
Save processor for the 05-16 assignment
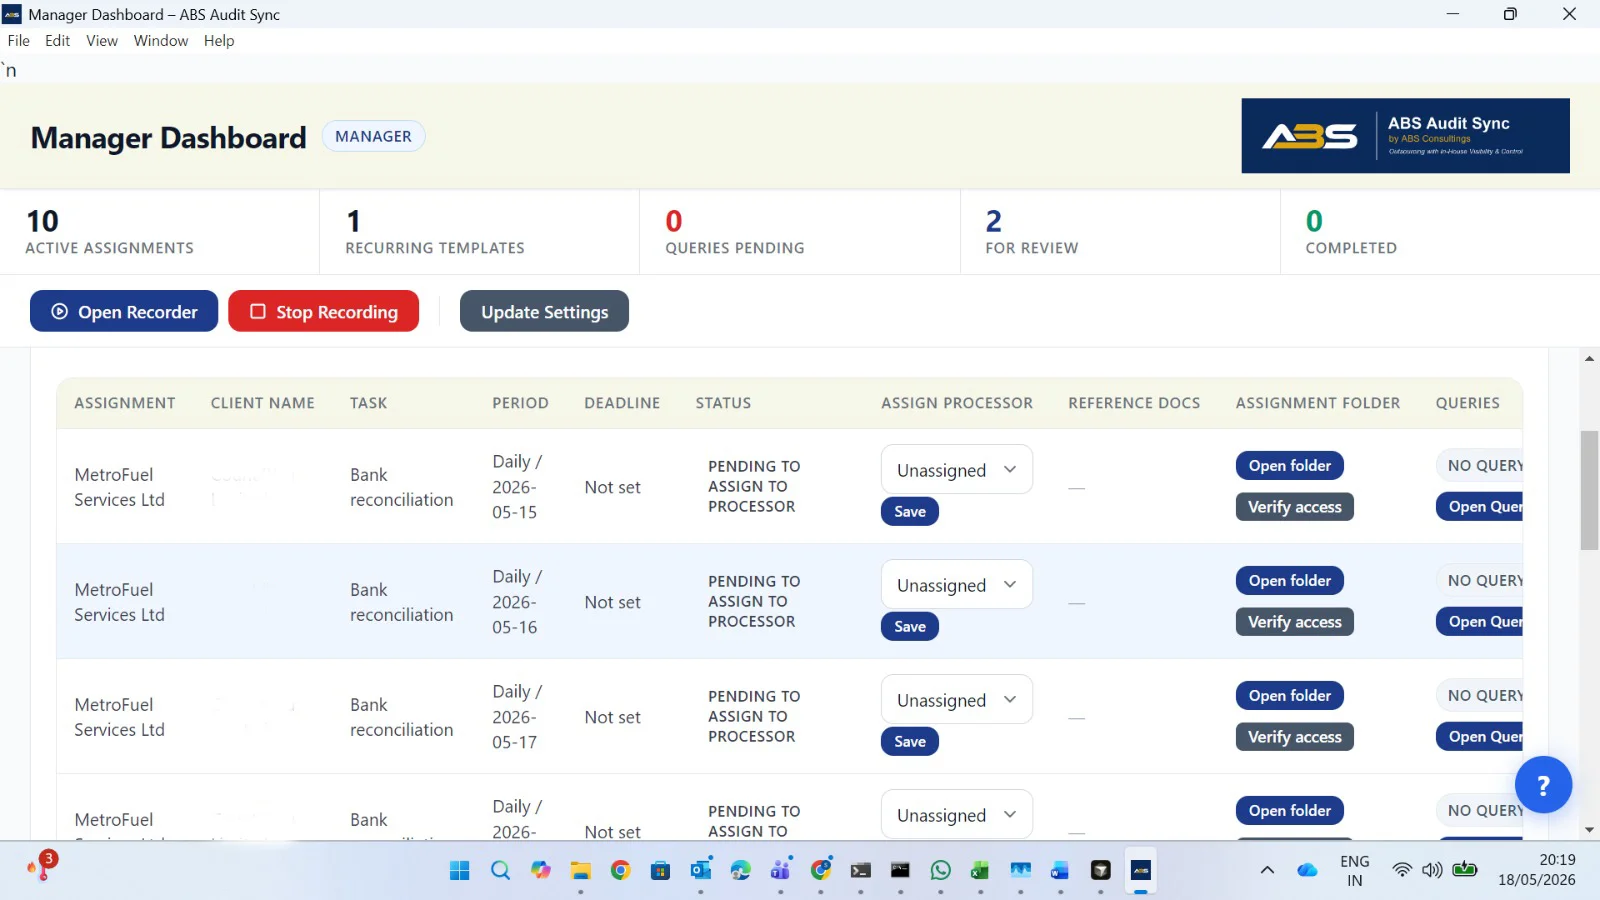pos(910,626)
